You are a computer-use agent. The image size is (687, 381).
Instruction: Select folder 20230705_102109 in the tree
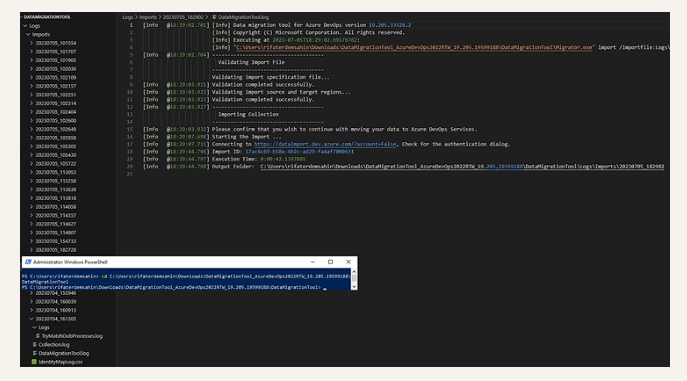[x=56, y=78]
